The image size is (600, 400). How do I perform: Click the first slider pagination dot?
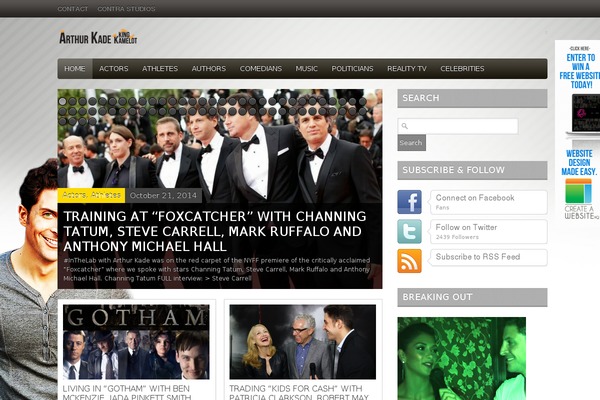click(x=62, y=101)
